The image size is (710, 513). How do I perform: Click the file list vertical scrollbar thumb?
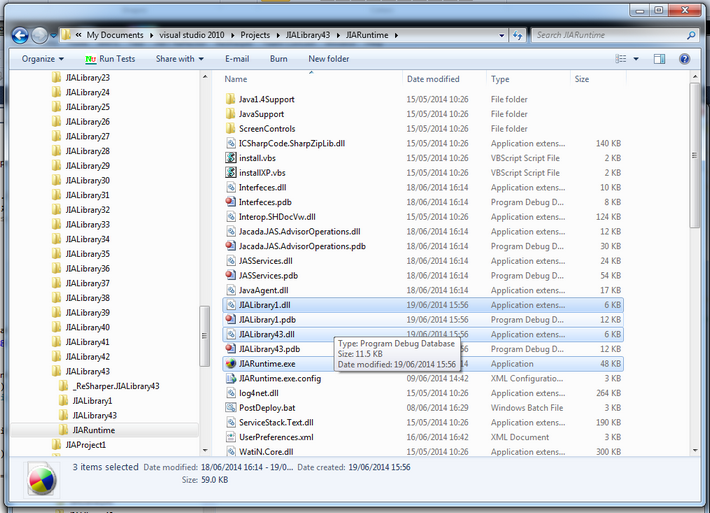695,156
